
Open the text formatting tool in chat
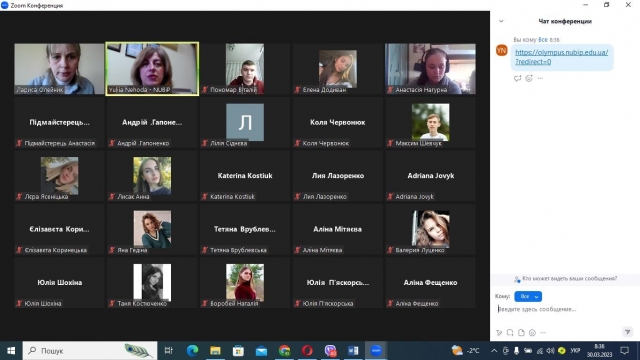[x=499, y=333]
